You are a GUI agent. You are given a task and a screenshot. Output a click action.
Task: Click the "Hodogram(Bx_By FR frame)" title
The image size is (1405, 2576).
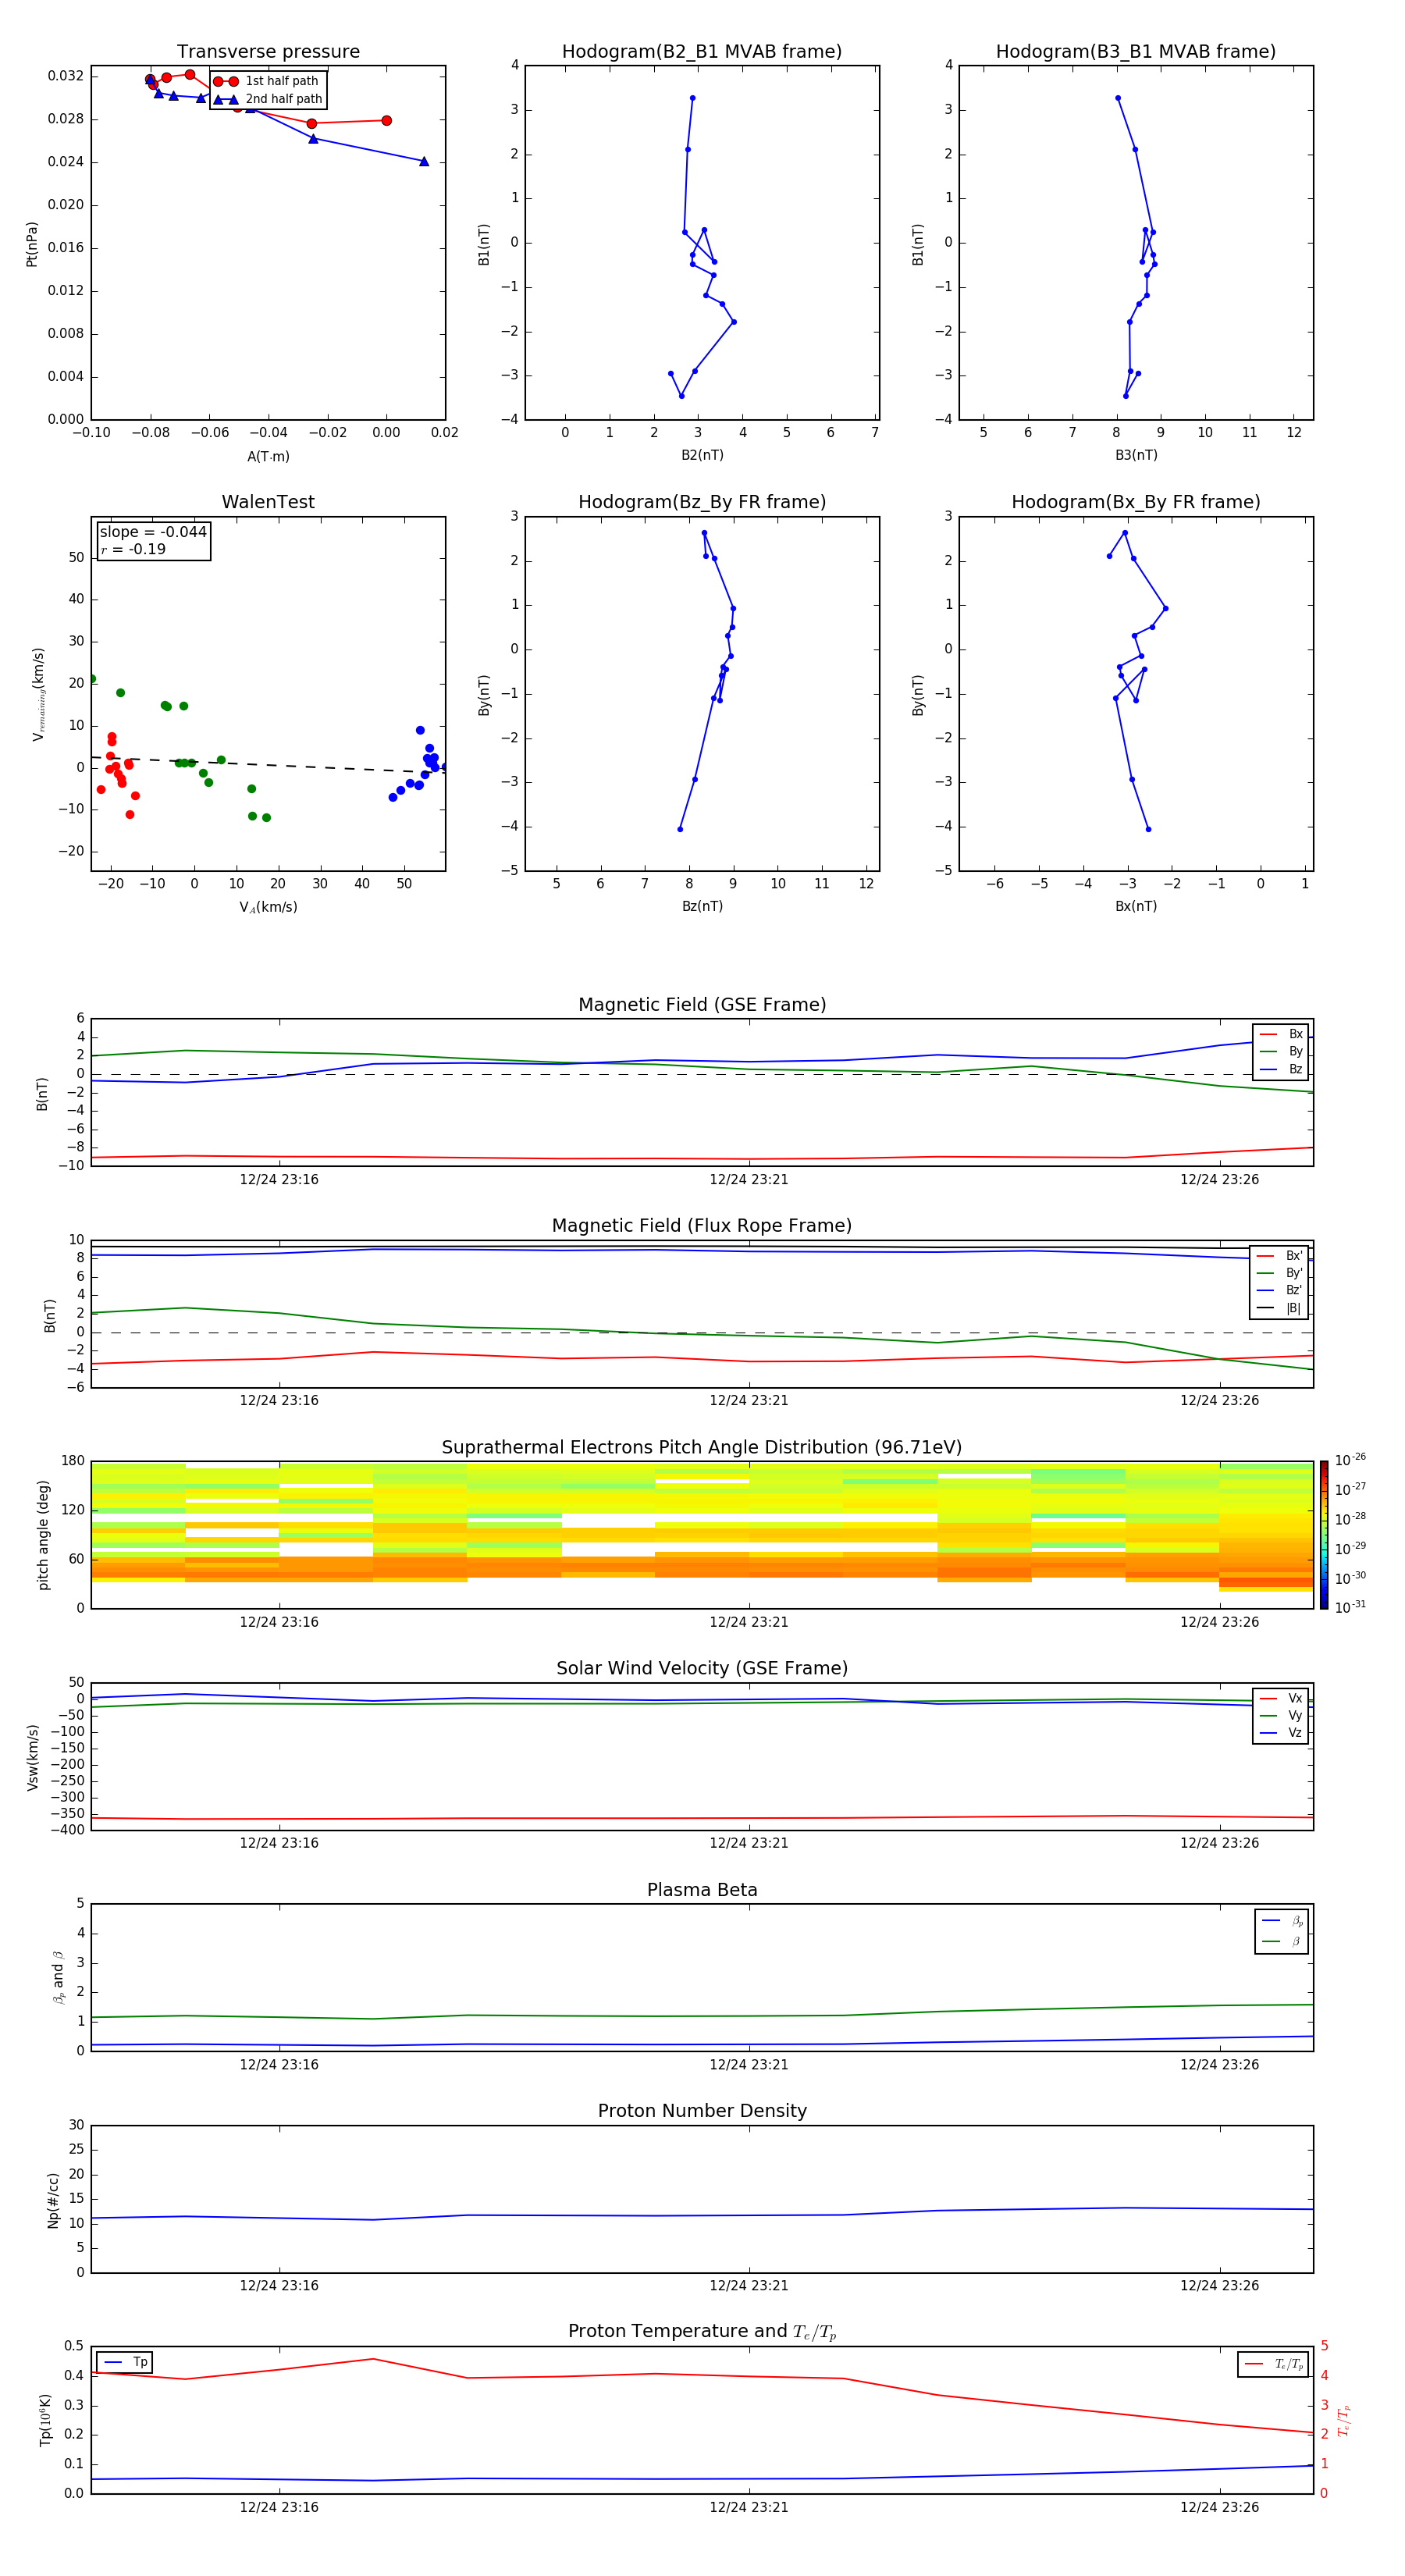(x=1136, y=502)
